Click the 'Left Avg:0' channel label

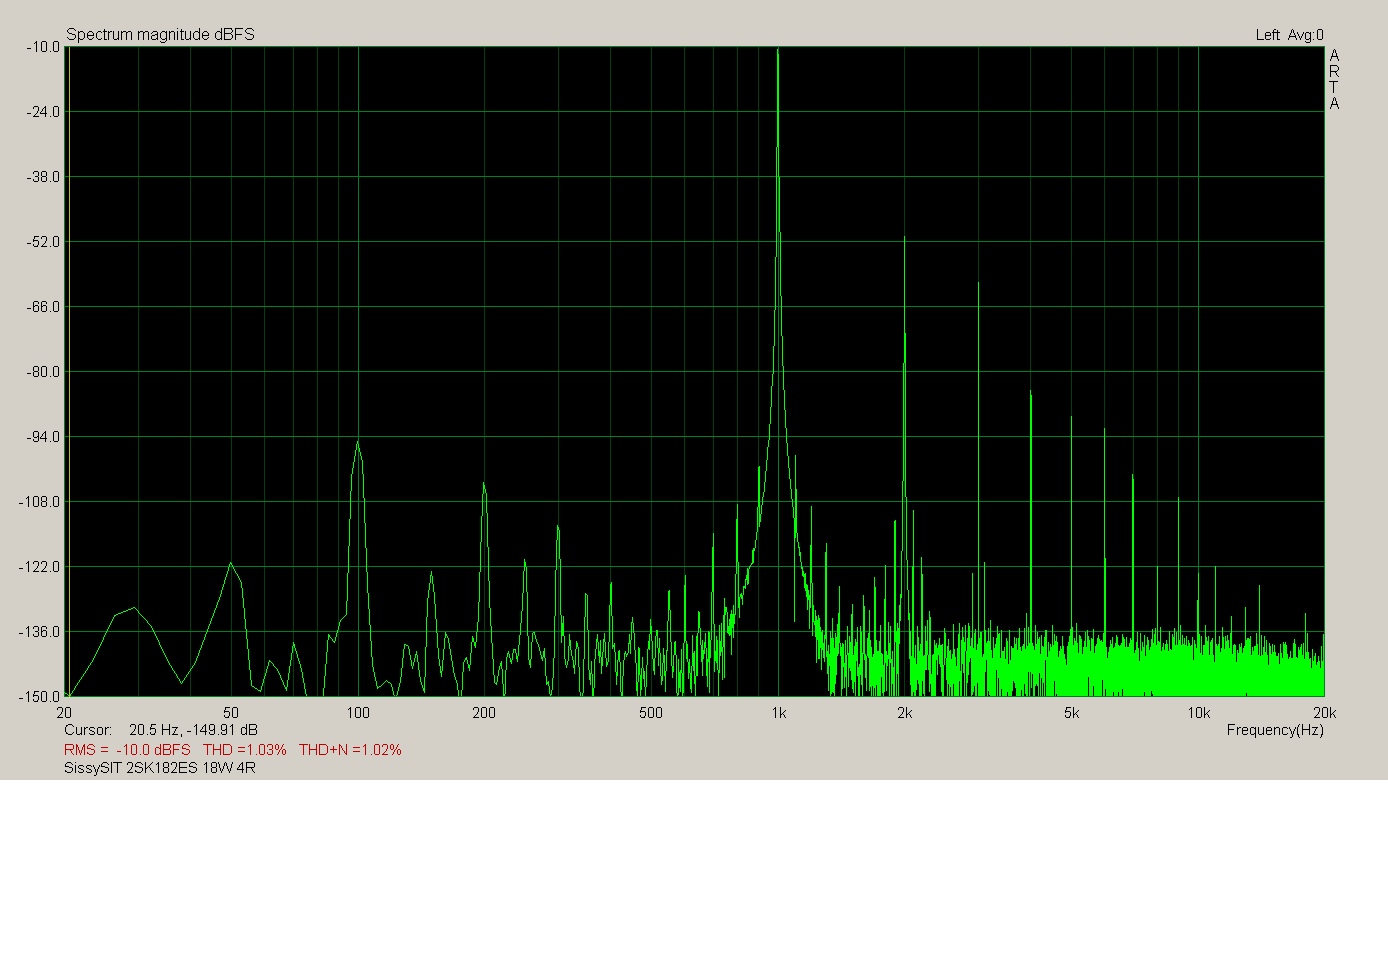click(x=1289, y=35)
